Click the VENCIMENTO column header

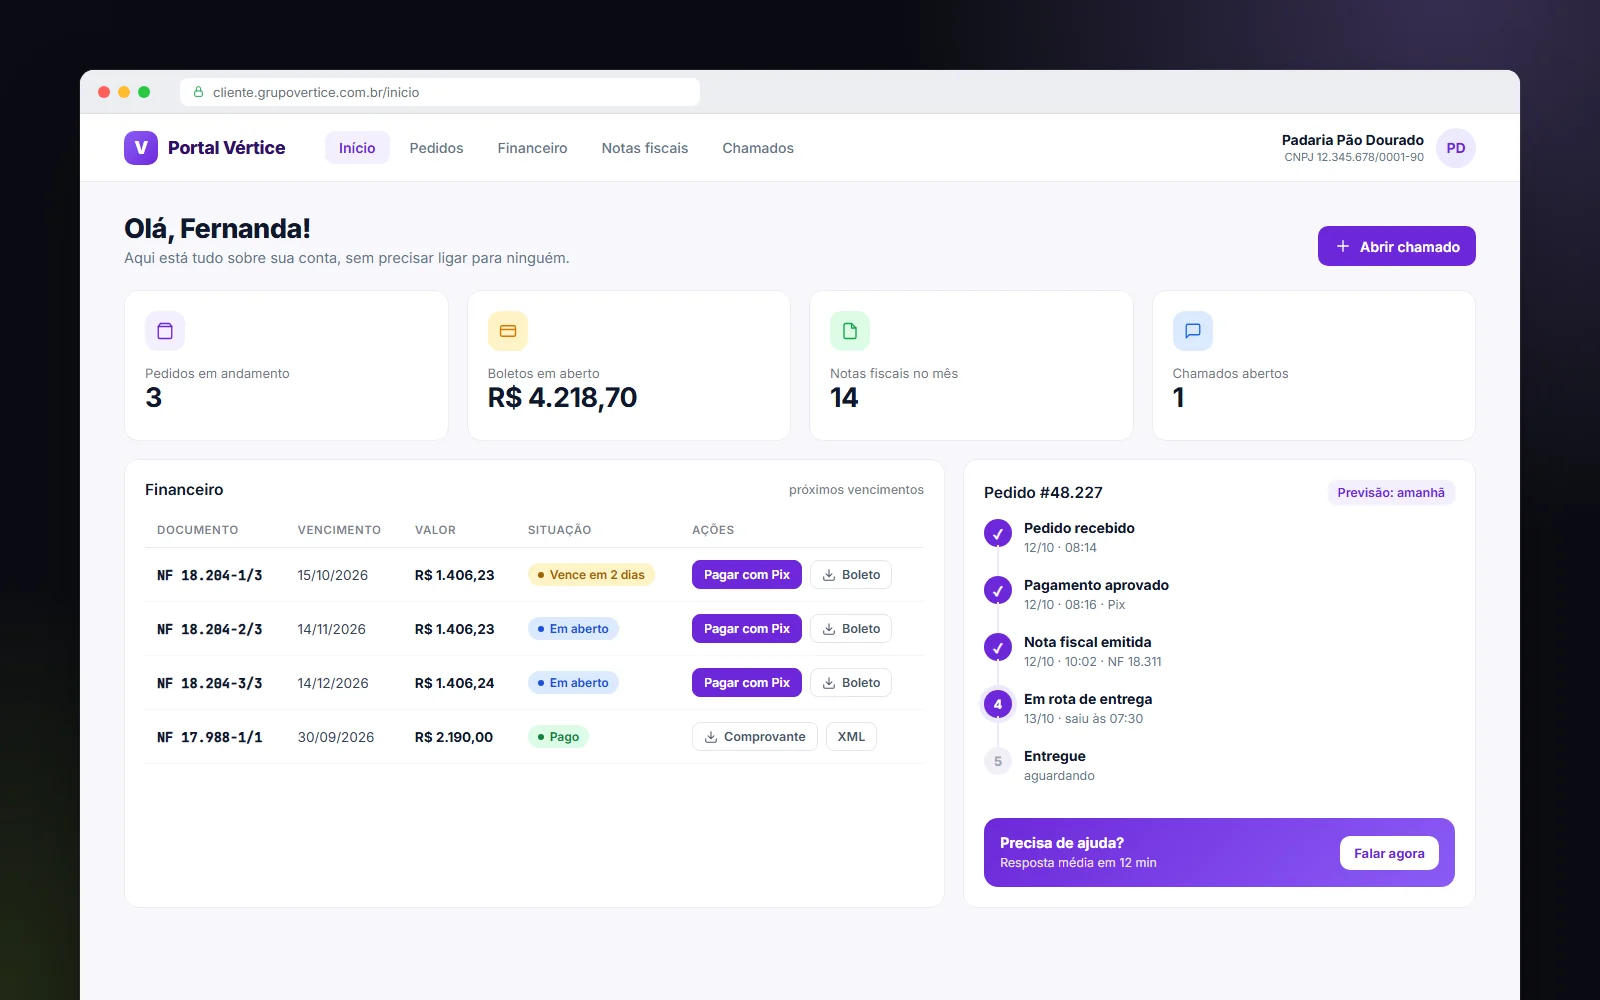[x=339, y=530]
